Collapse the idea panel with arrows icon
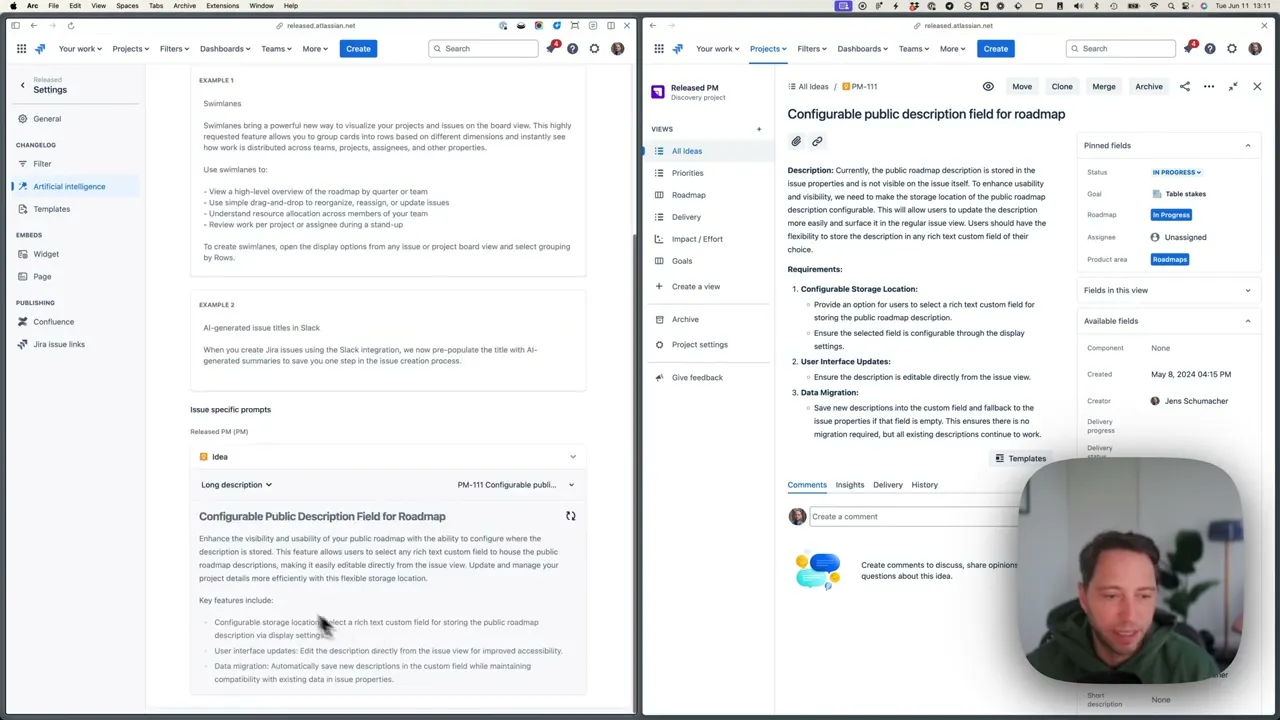This screenshot has height=720, width=1280. point(1233,86)
